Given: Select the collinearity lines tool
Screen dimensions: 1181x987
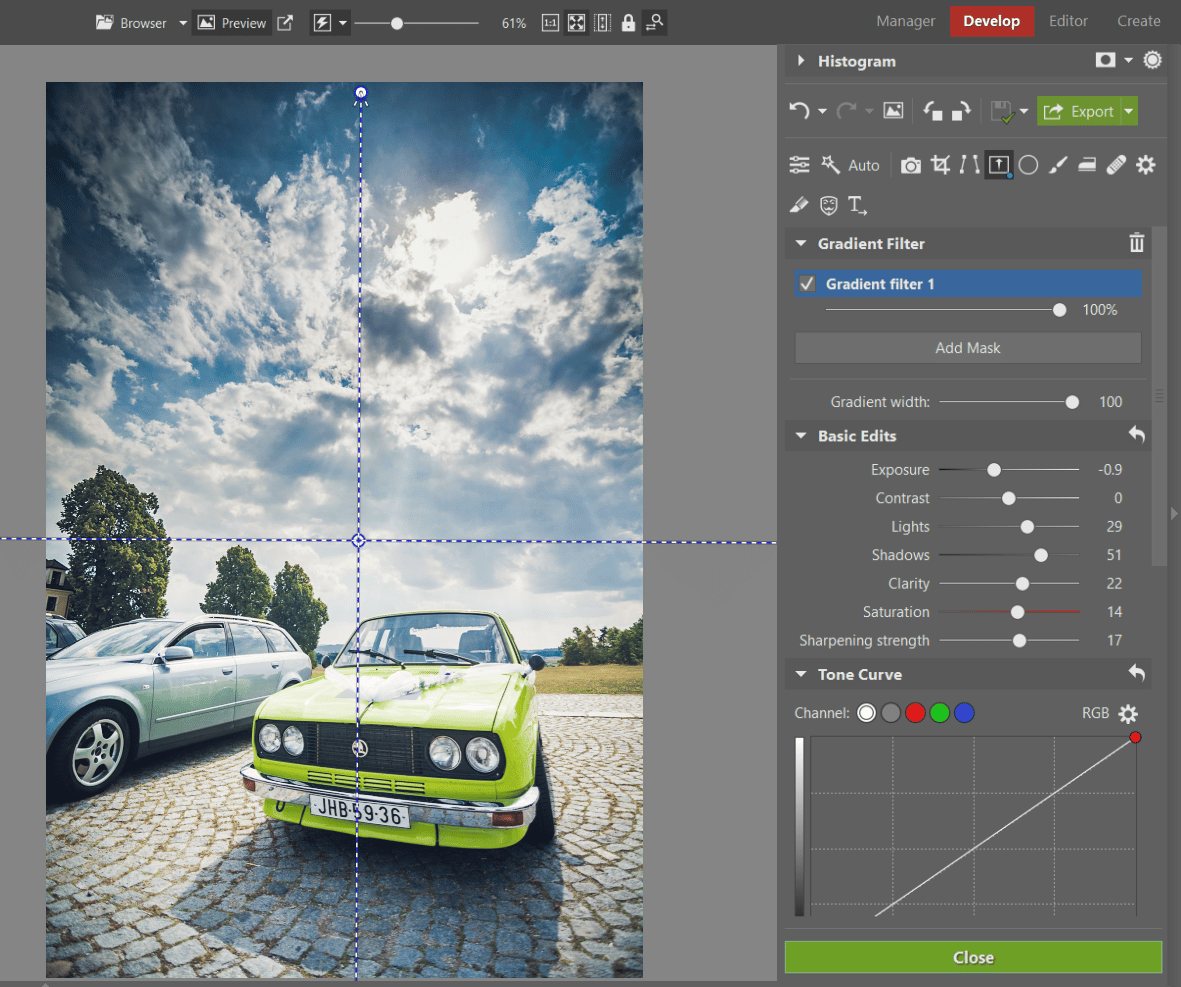Looking at the screenshot, I should (x=969, y=164).
